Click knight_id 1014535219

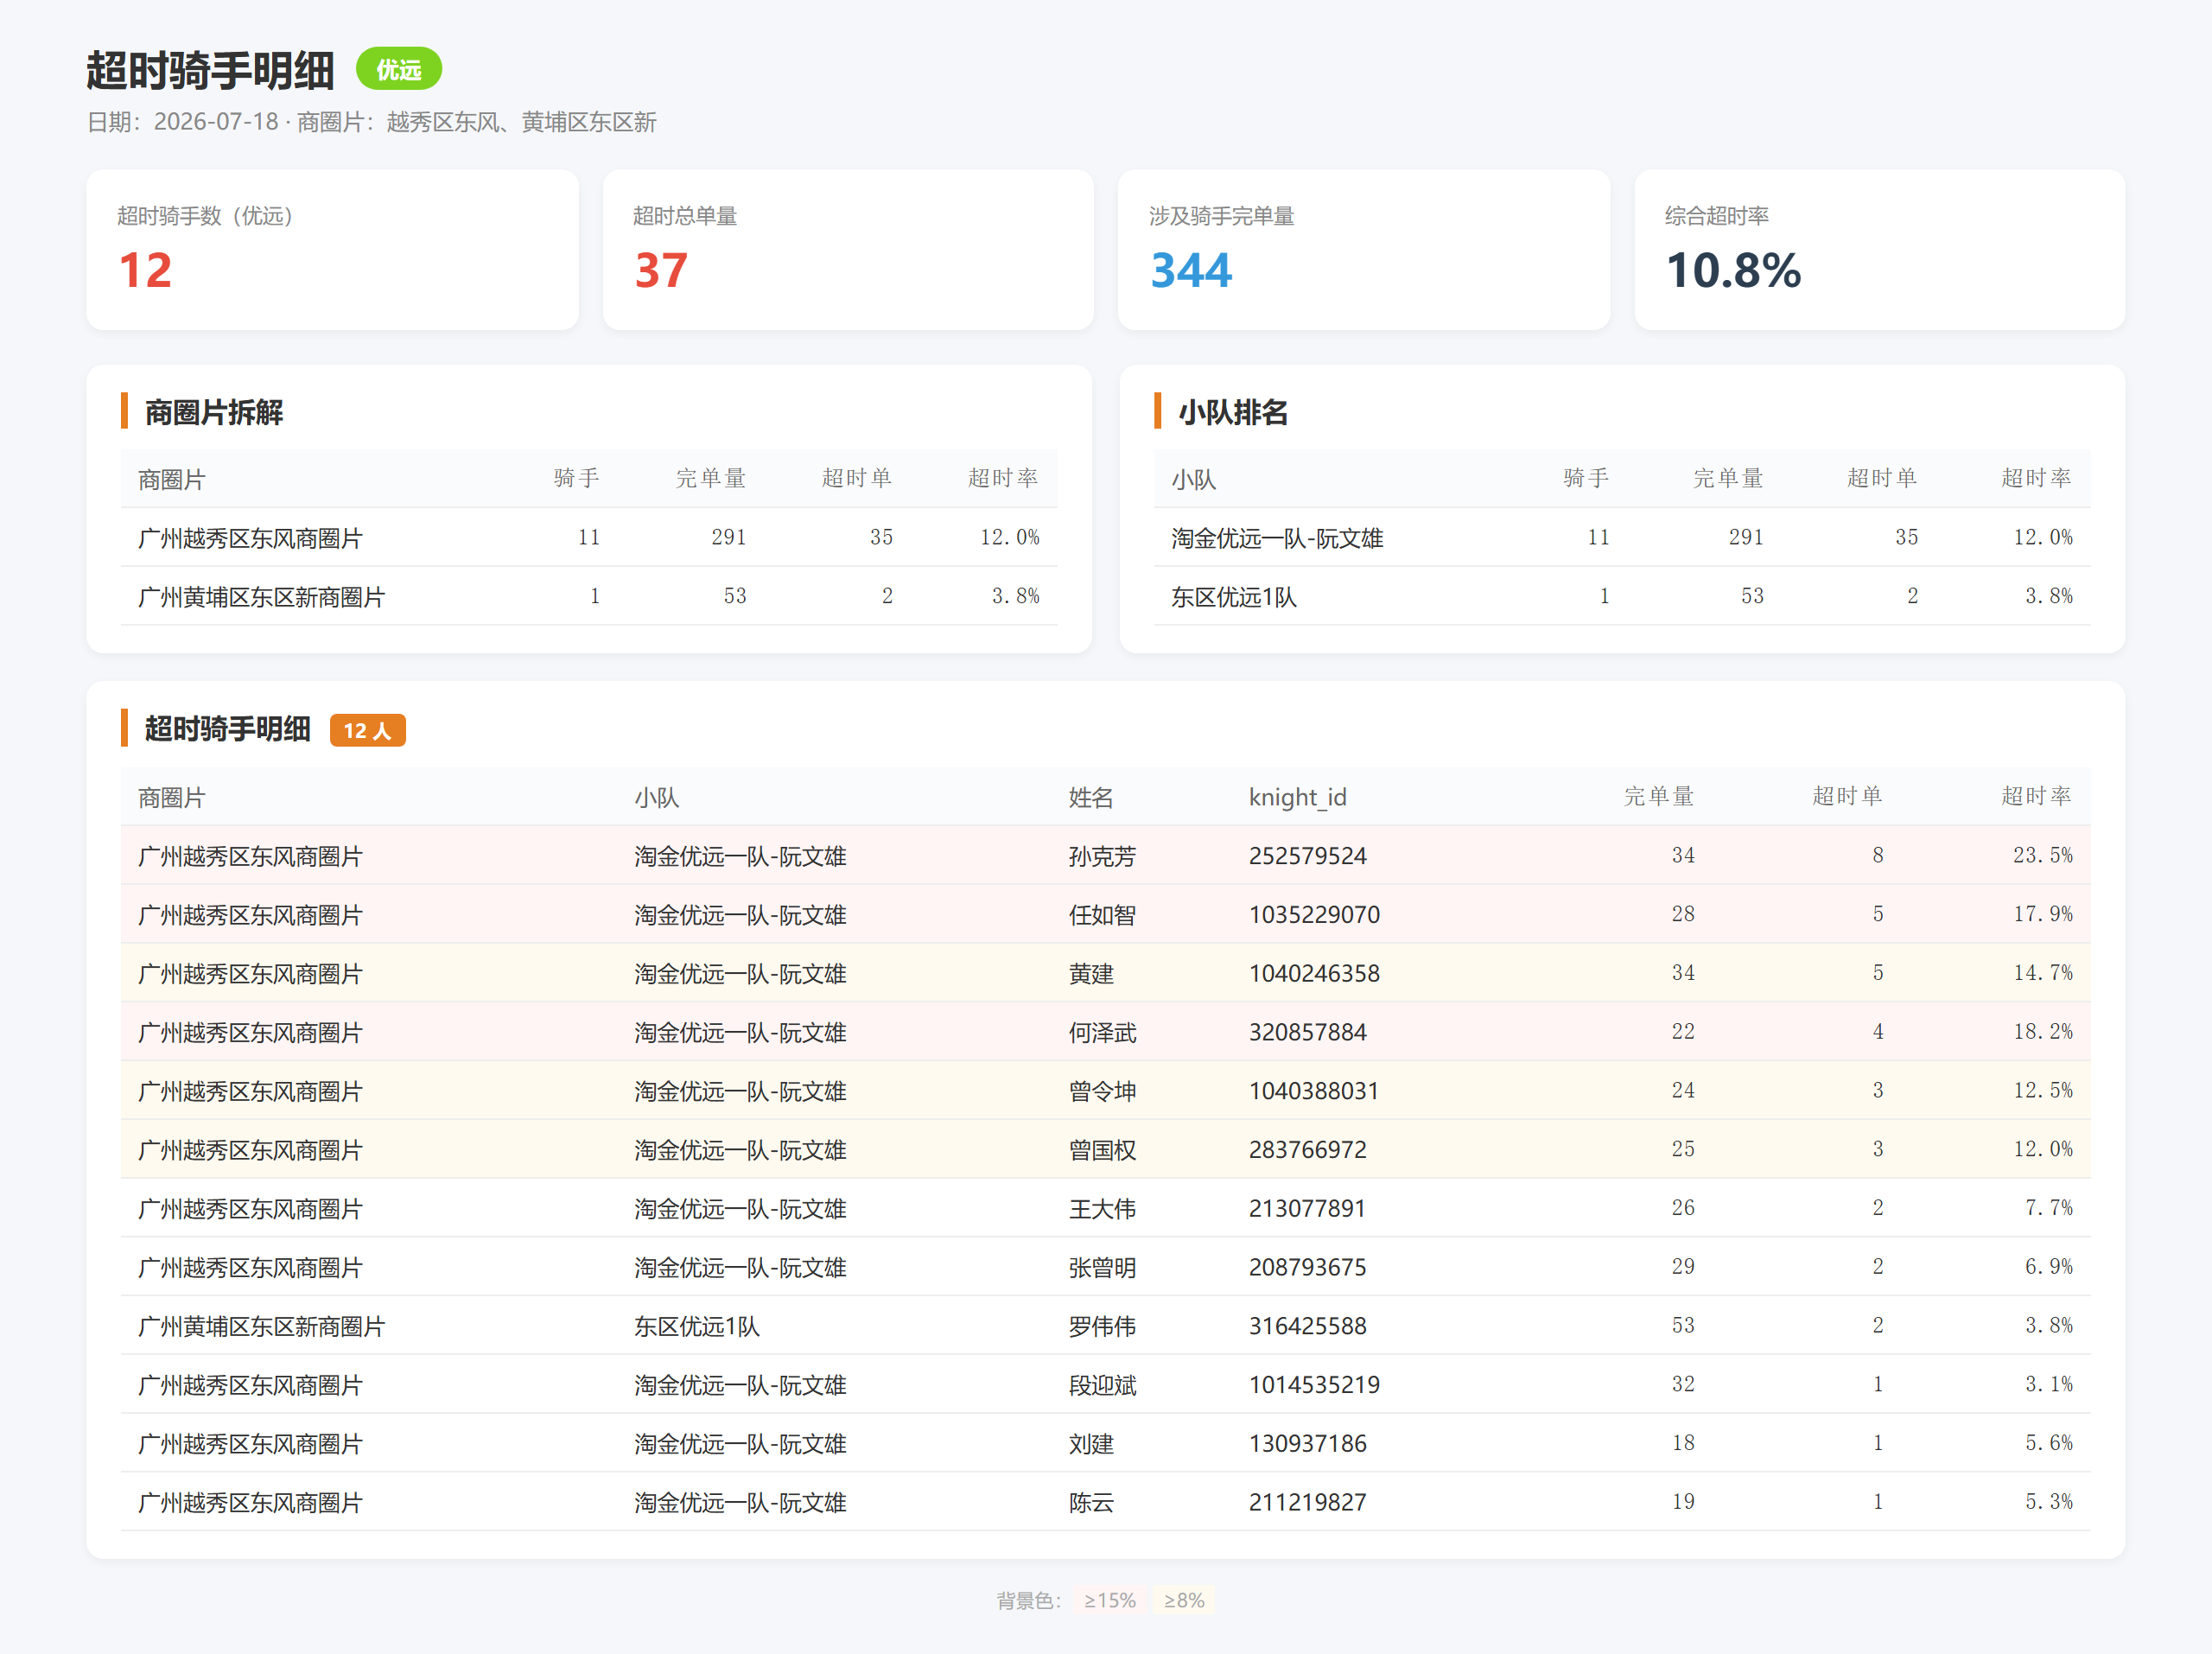[x=1314, y=1385]
